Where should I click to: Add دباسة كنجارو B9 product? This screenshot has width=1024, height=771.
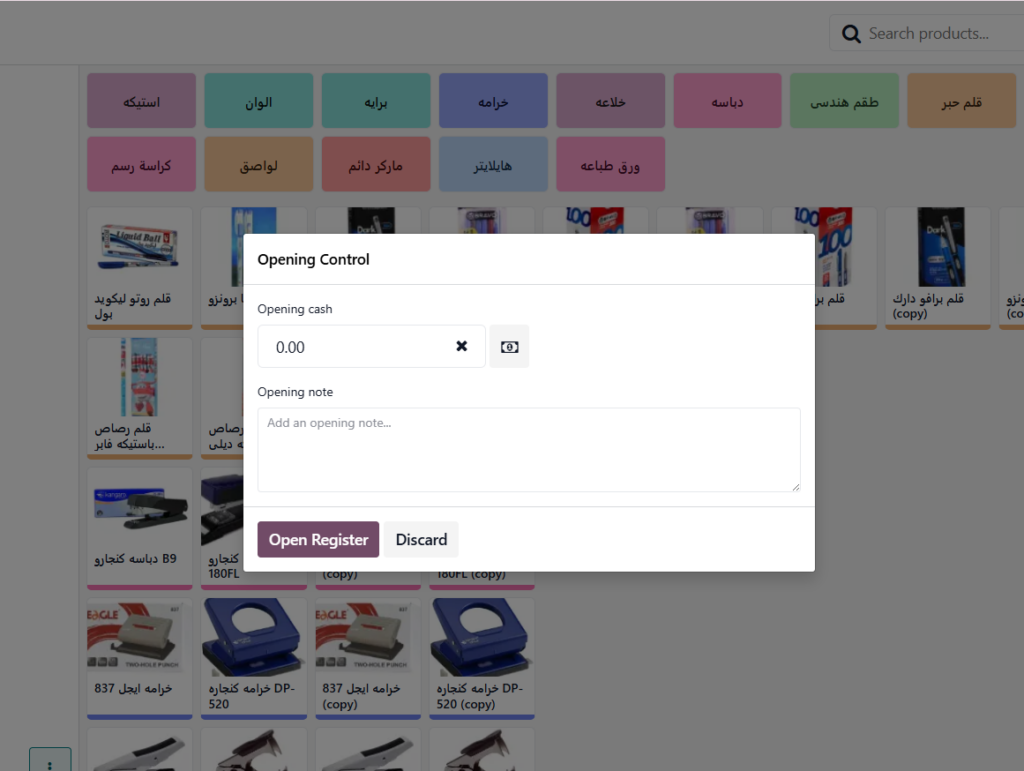(x=140, y=528)
